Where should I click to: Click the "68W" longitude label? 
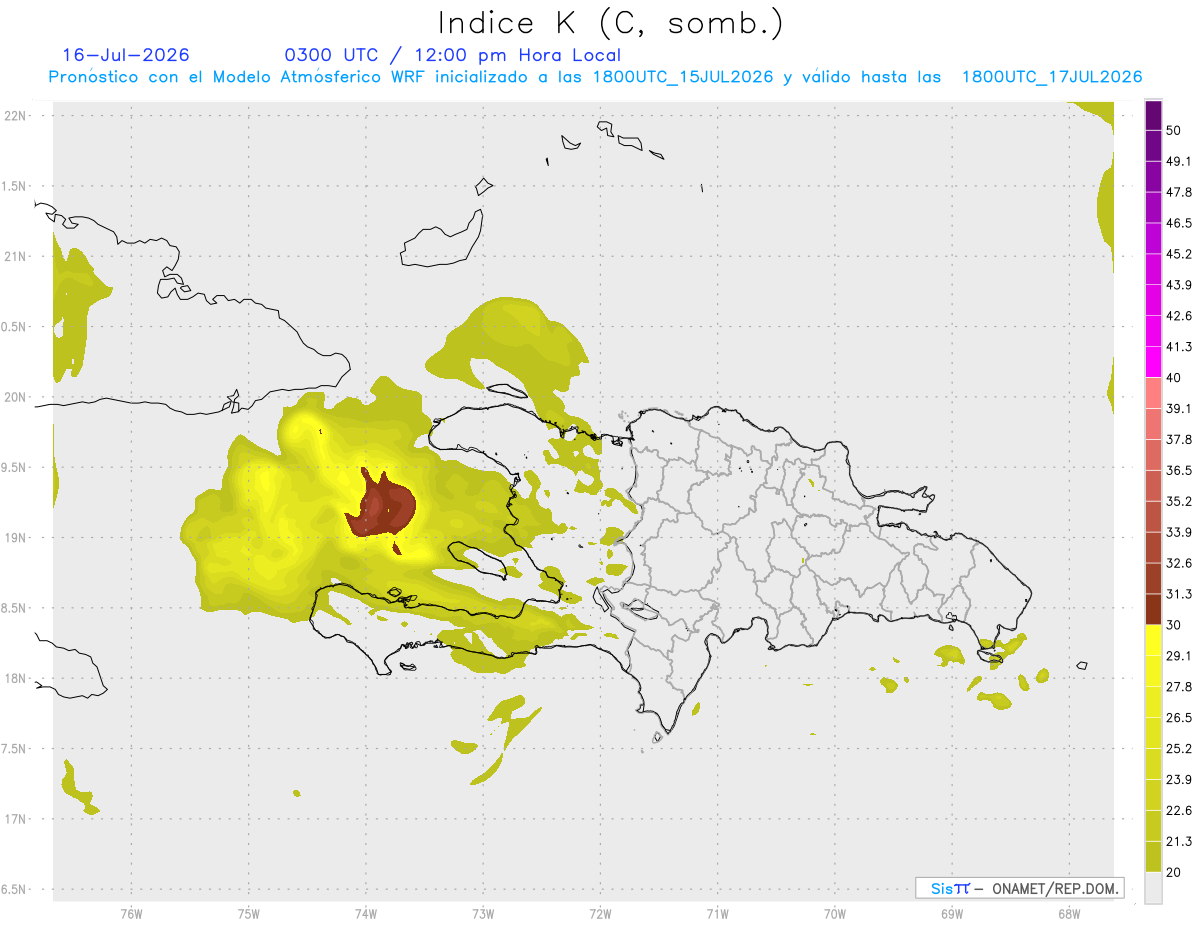point(1069,913)
